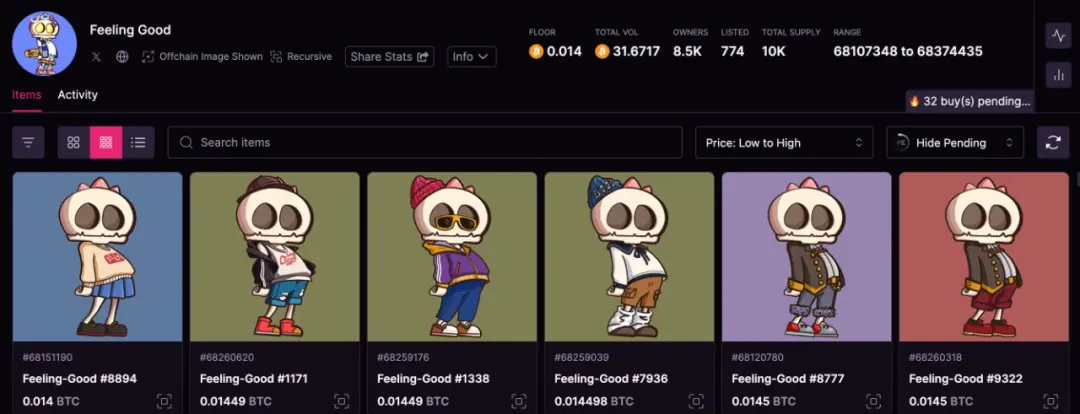This screenshot has height=414, width=1080.
Task: Switch to list view layout
Action: pyautogui.click(x=138, y=143)
